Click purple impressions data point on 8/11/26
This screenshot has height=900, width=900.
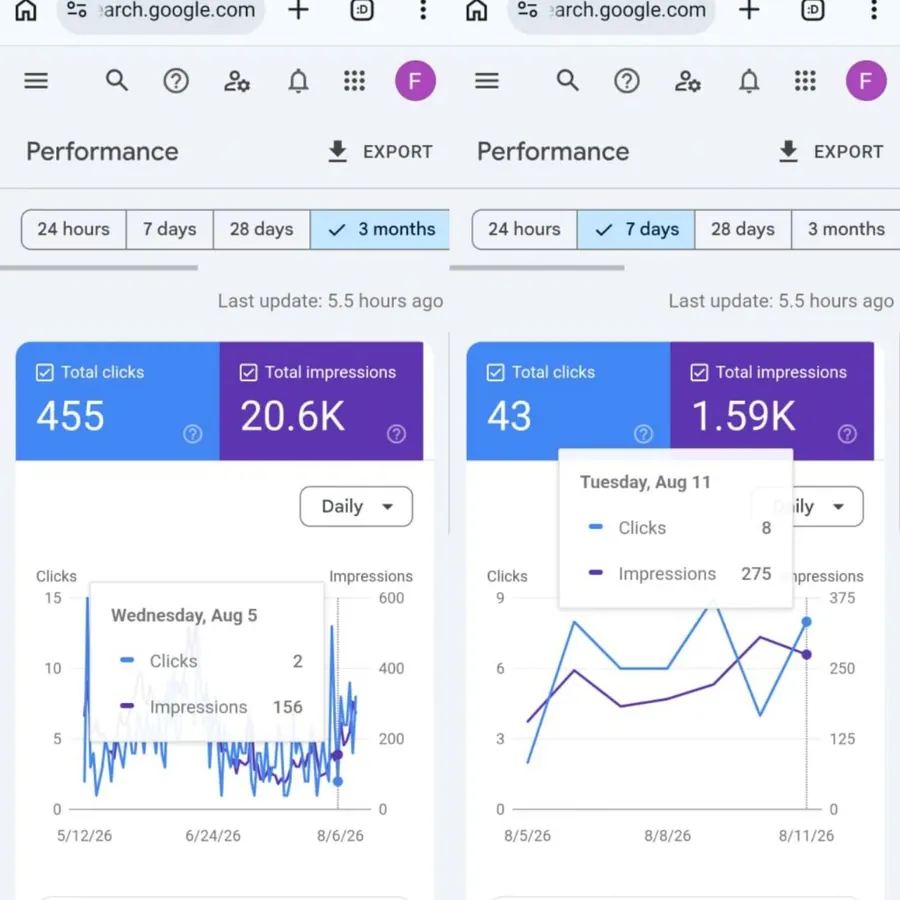tap(806, 654)
